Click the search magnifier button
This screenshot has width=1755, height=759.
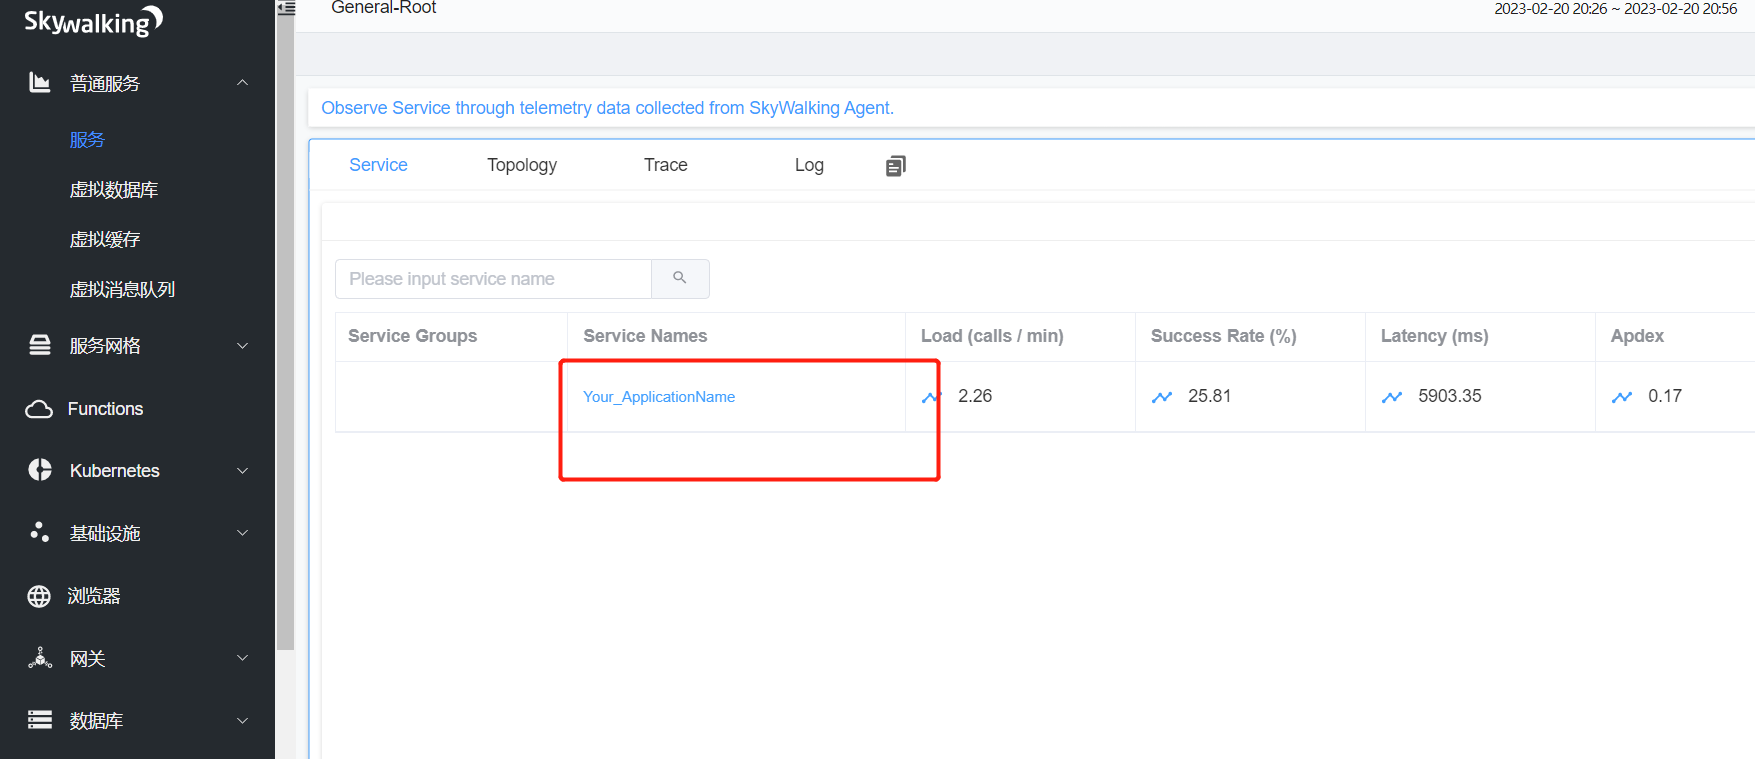coord(680,278)
